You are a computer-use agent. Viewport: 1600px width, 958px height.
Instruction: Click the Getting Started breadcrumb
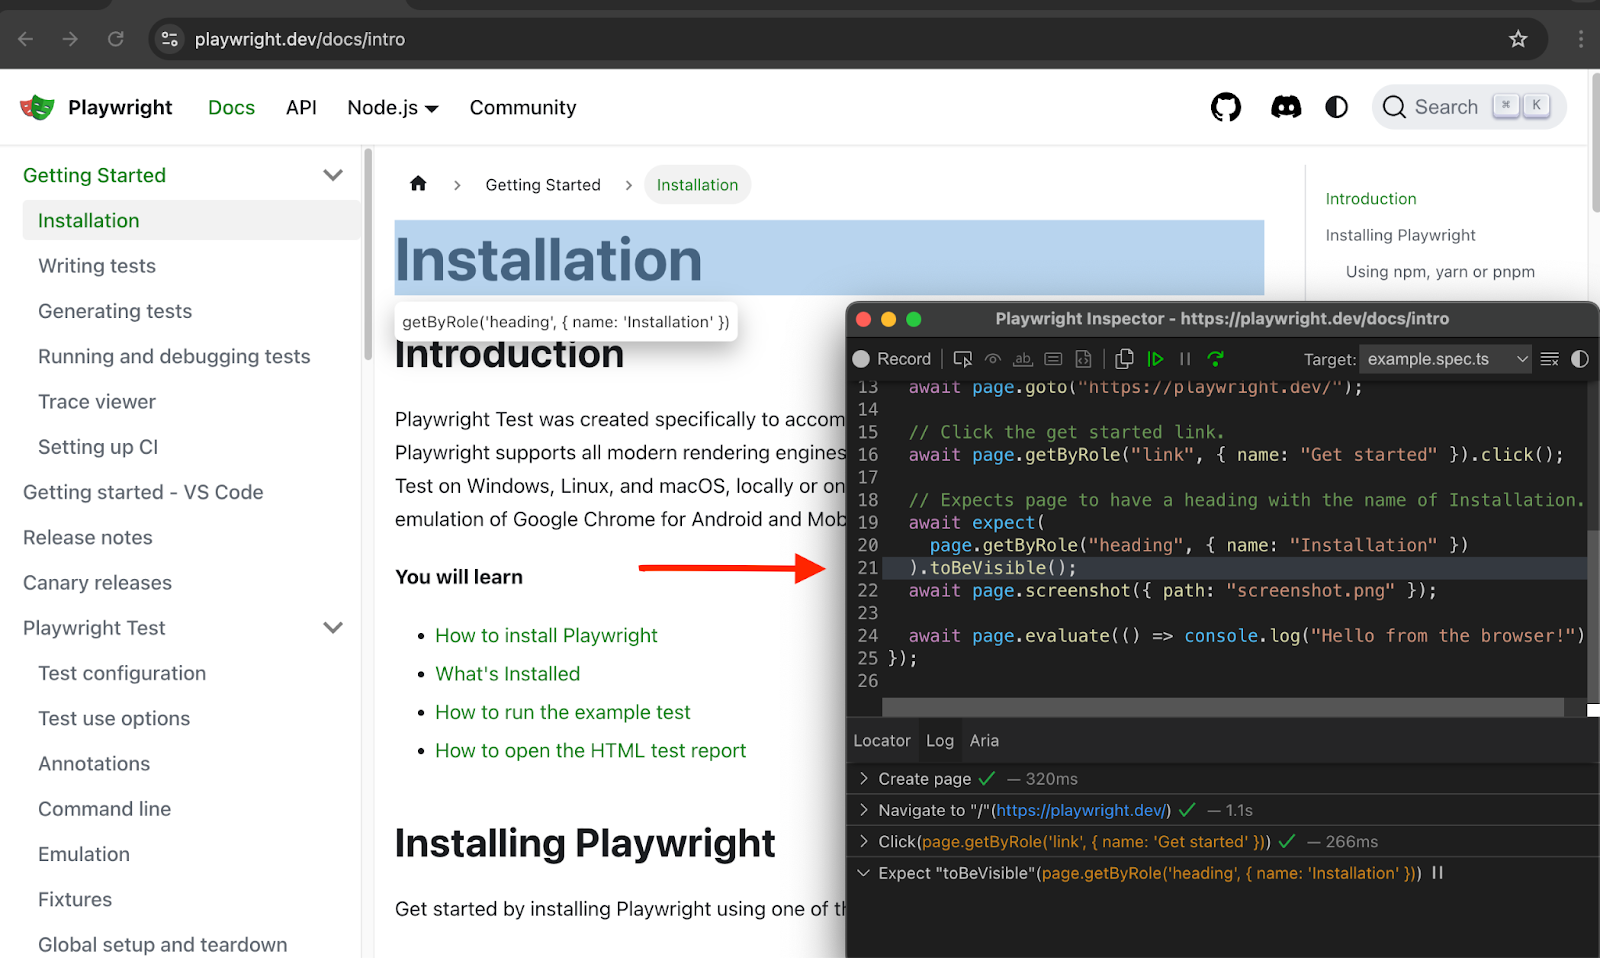(x=543, y=185)
